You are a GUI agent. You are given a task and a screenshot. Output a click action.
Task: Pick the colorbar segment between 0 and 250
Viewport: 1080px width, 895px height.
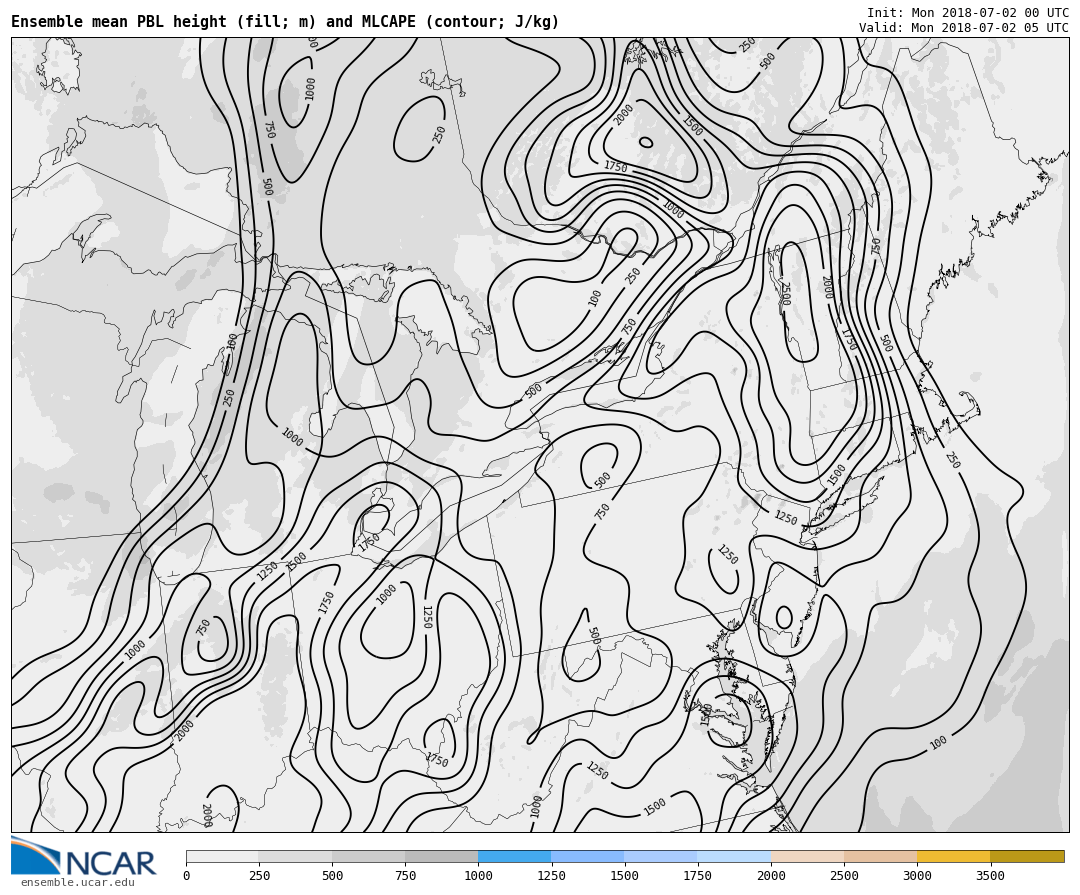[222, 856]
